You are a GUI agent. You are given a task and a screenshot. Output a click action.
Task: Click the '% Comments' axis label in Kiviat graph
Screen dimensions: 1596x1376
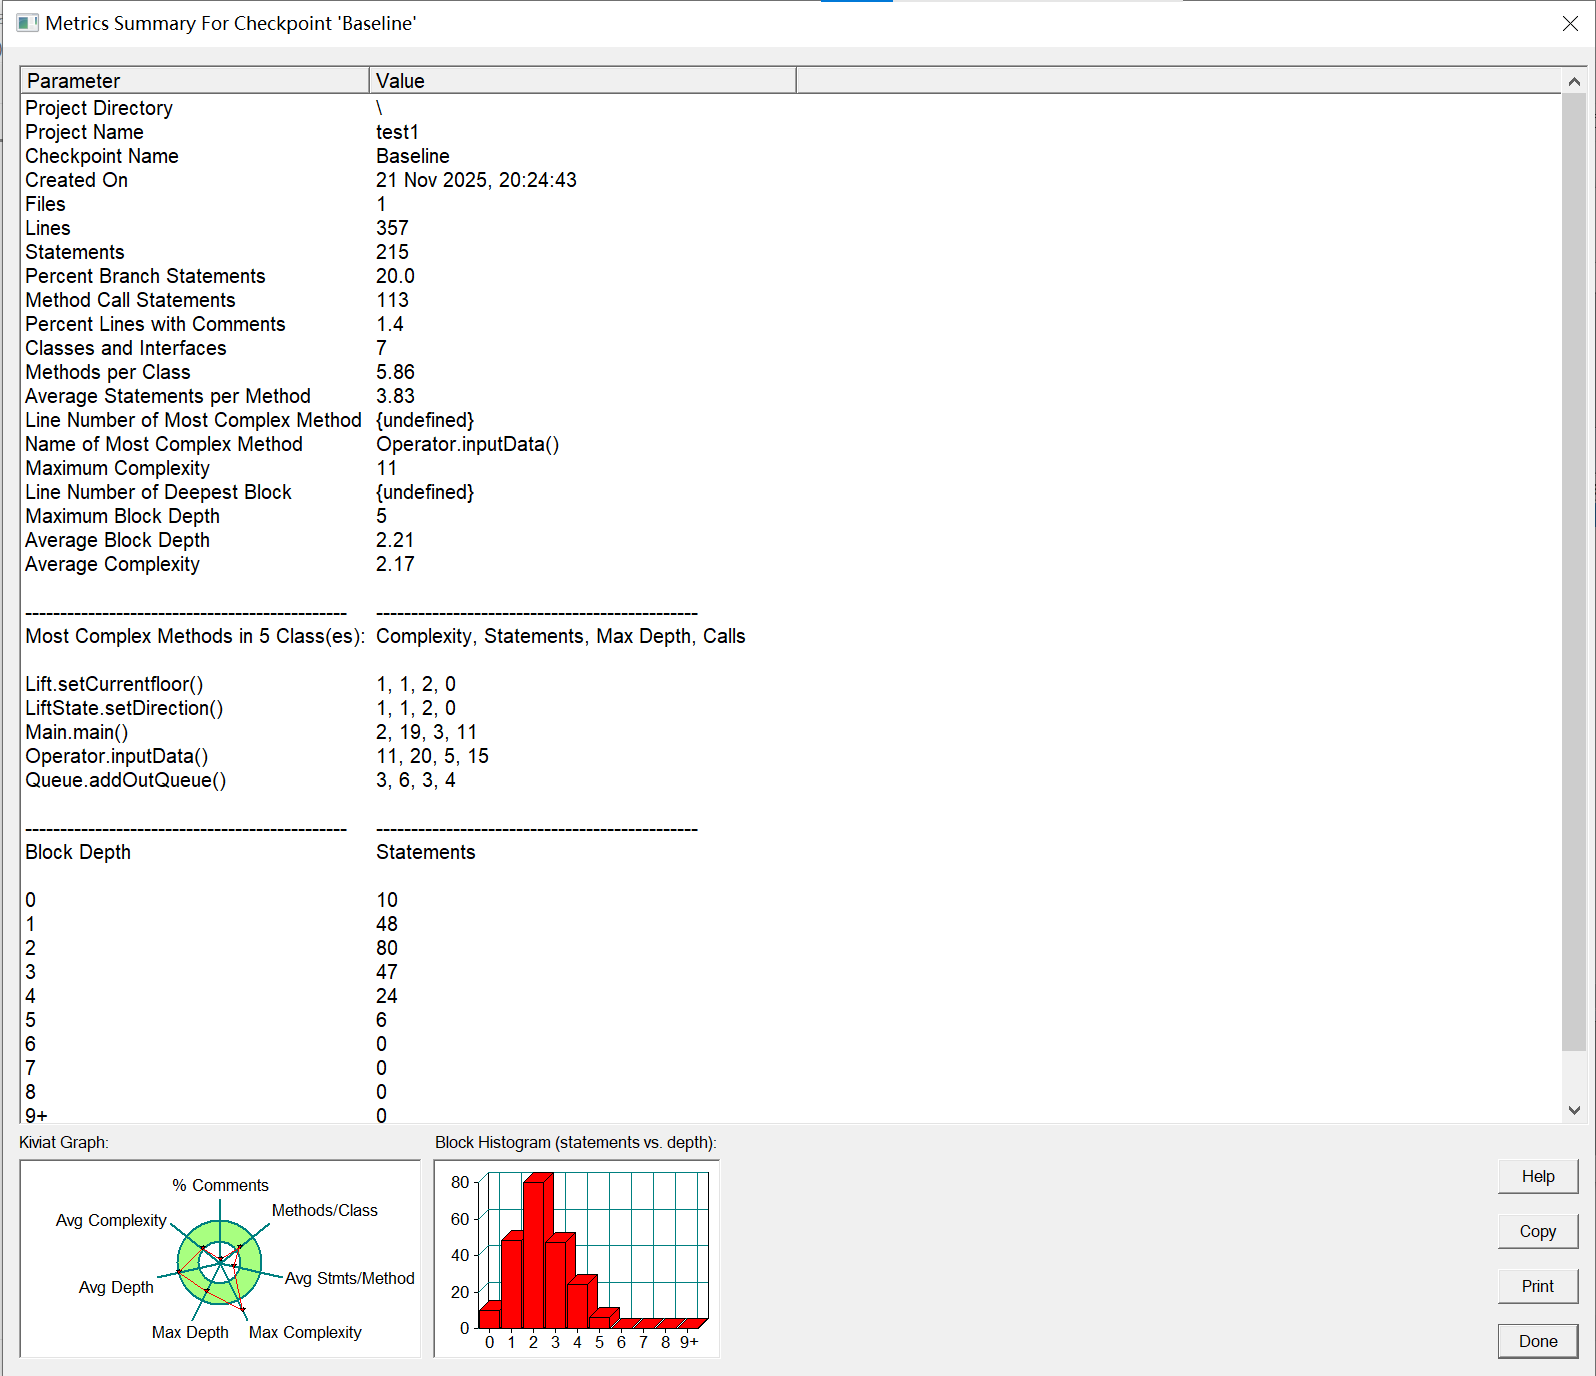click(220, 1185)
